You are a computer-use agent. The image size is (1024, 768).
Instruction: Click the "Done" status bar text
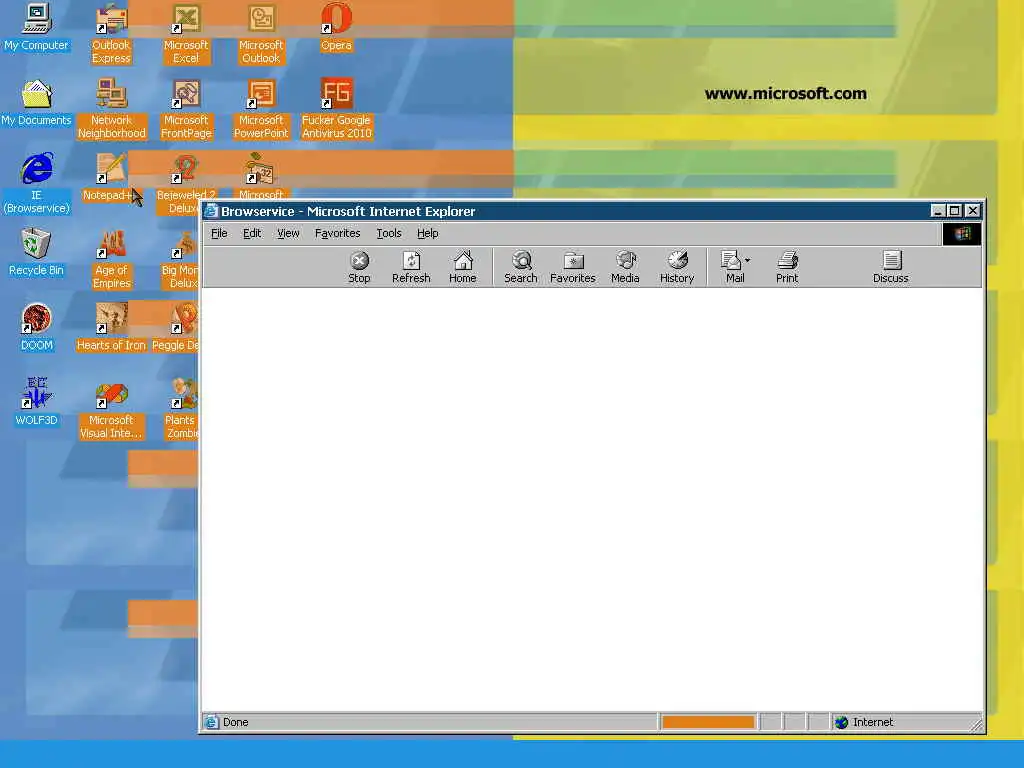coord(236,722)
